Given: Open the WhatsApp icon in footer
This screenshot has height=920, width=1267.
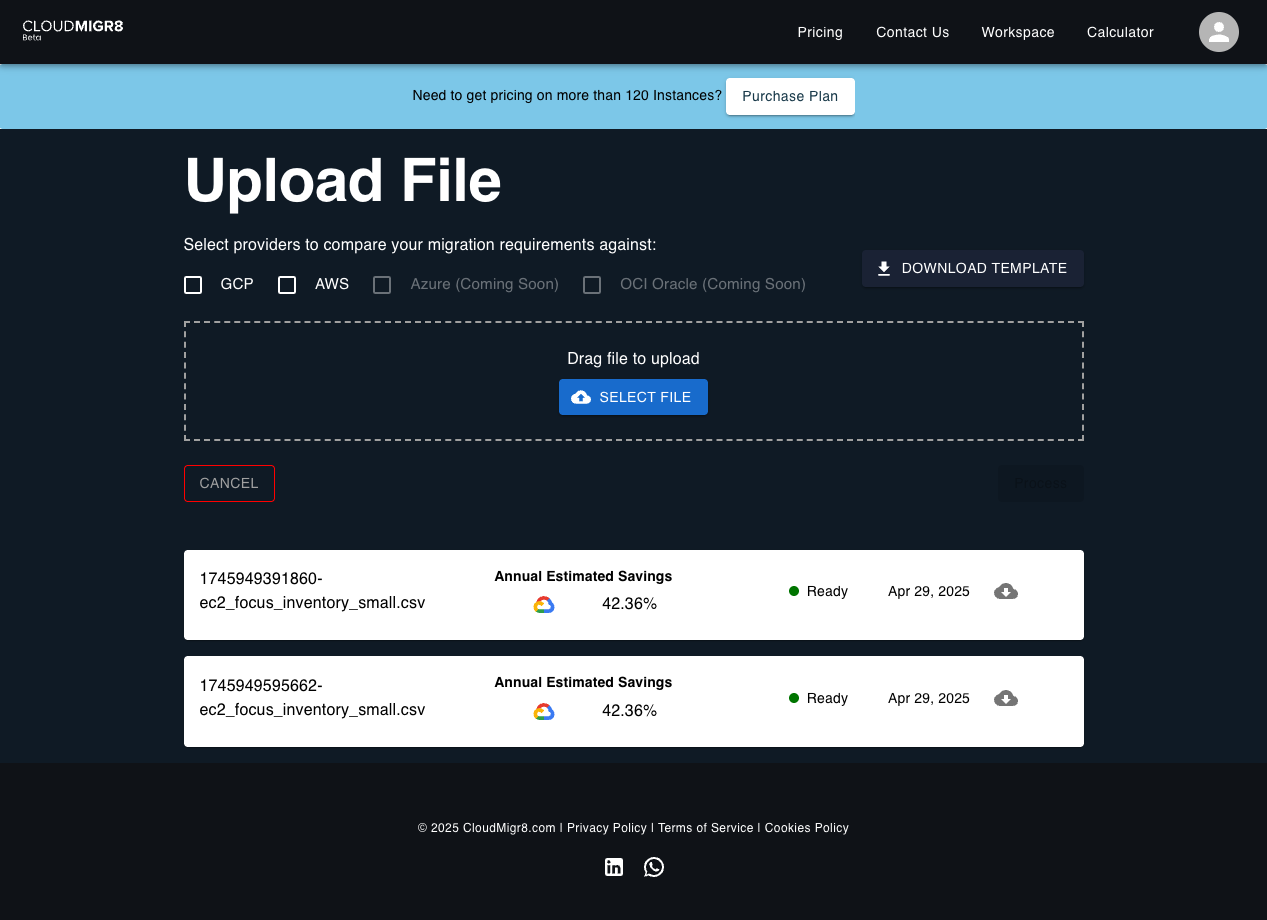Looking at the screenshot, I should point(654,867).
